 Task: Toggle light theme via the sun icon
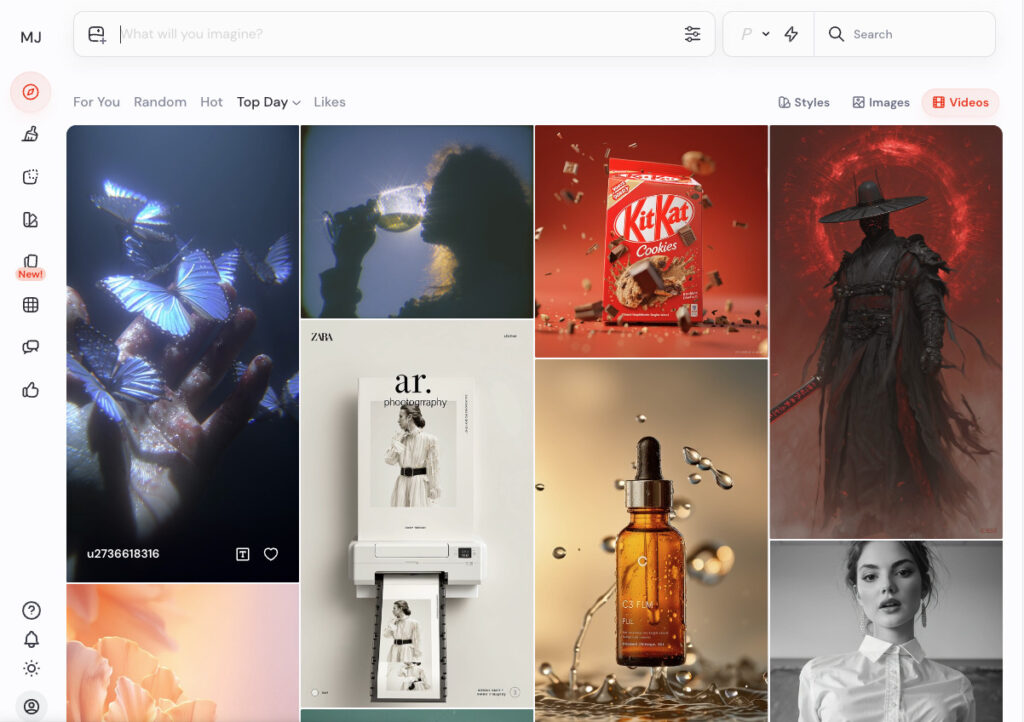tap(31, 669)
